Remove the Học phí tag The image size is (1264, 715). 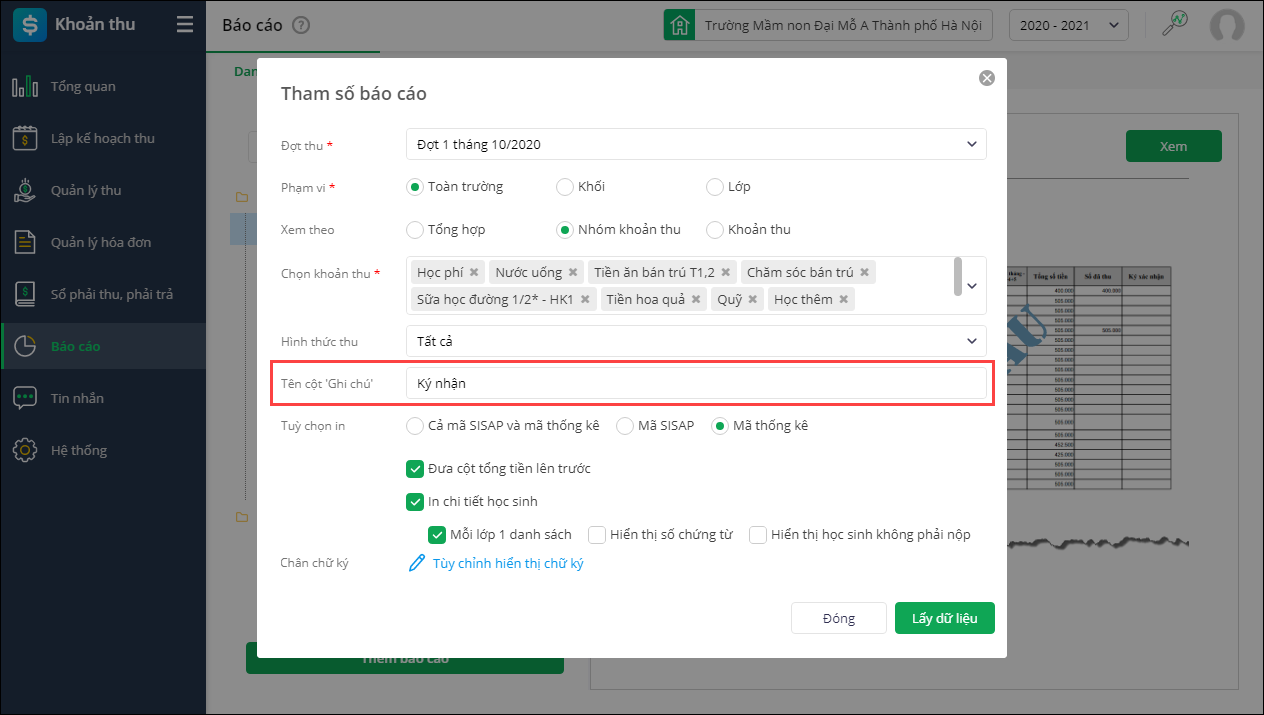474,272
